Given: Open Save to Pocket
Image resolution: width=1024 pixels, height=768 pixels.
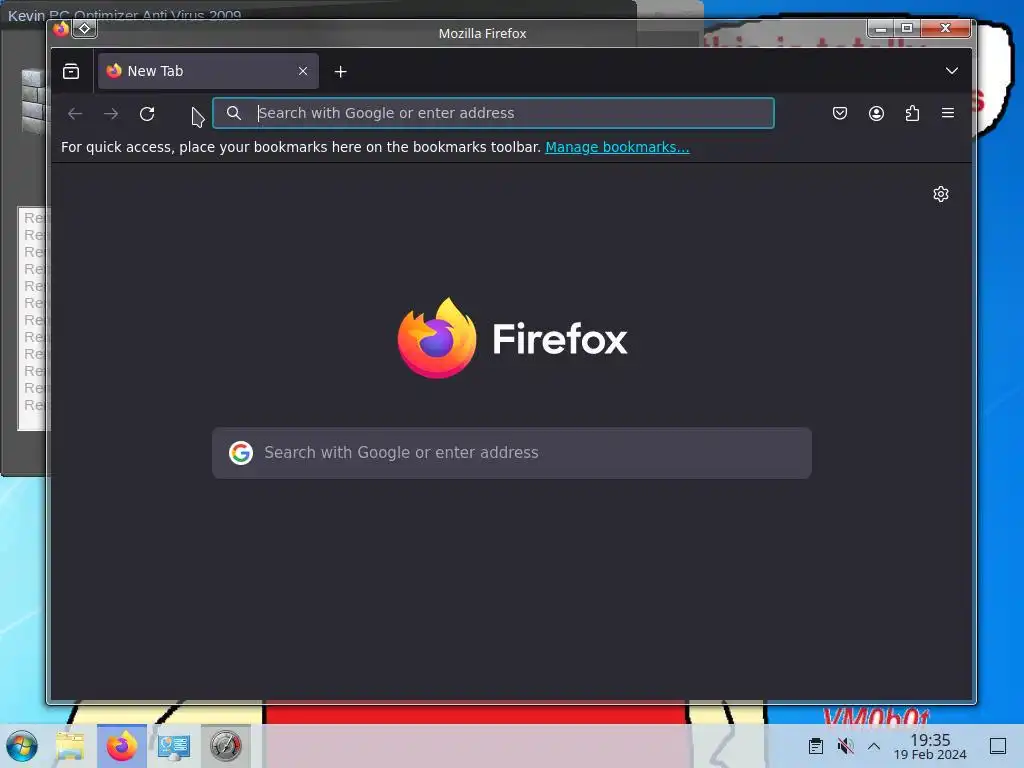Looking at the screenshot, I should 840,113.
